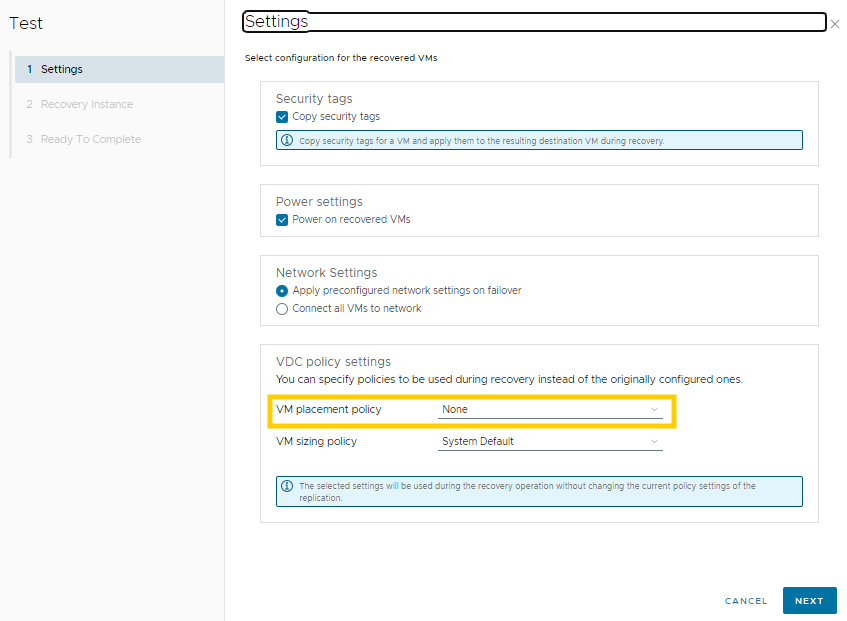Open the VM placement policy dropdown
The width and height of the screenshot is (847, 621).
click(x=549, y=409)
